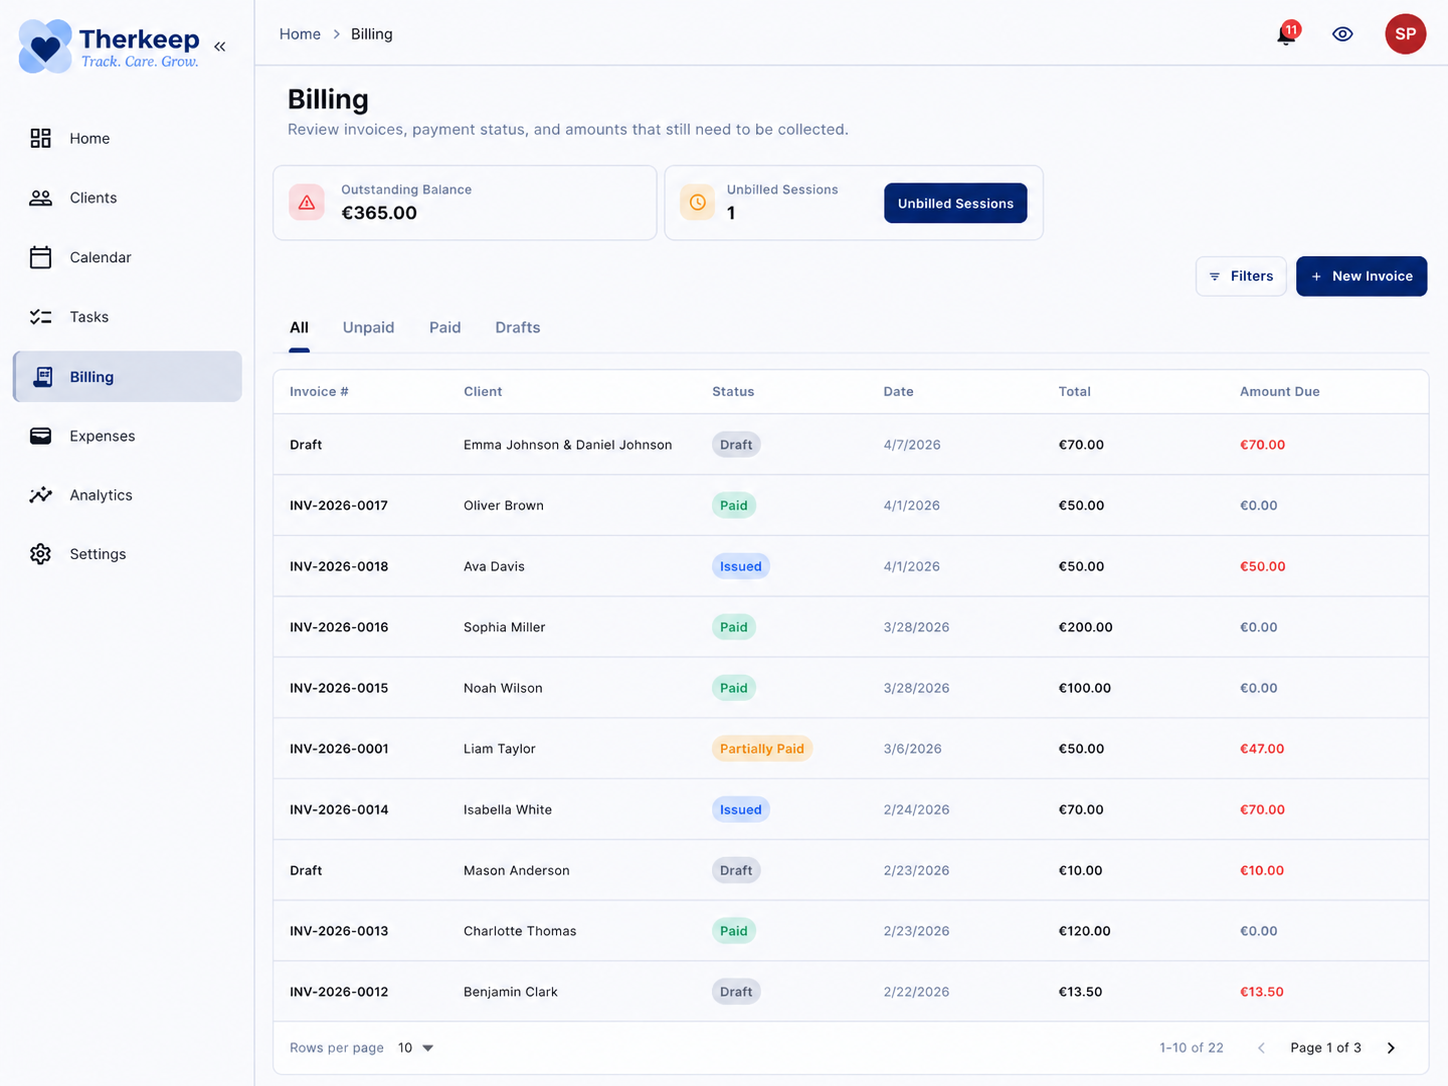The image size is (1448, 1086).
Task: Go to next page with the chevron
Action: (1390, 1047)
